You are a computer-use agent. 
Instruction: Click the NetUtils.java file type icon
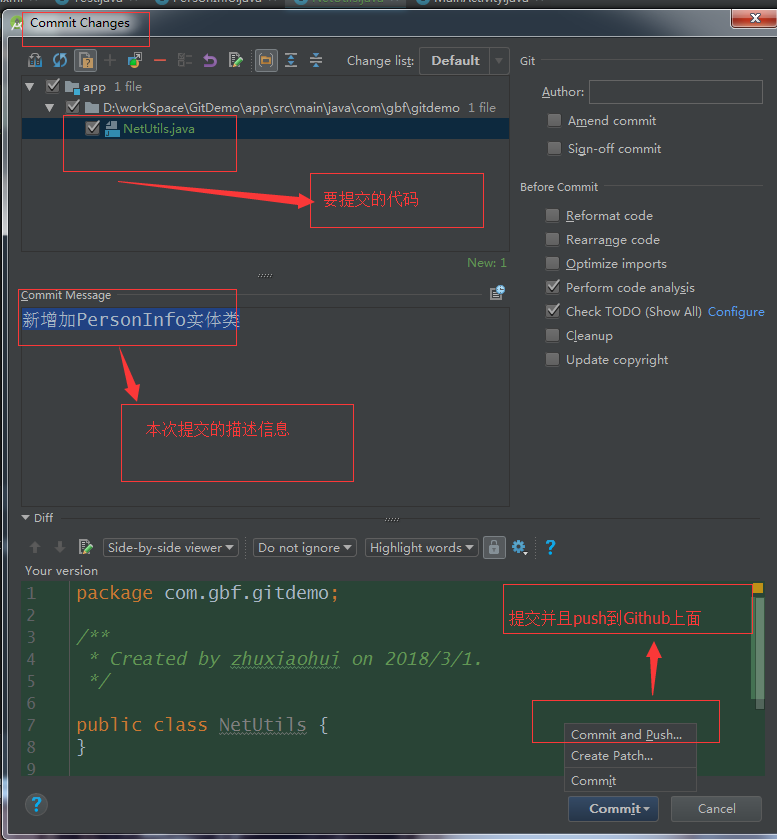click(x=112, y=129)
